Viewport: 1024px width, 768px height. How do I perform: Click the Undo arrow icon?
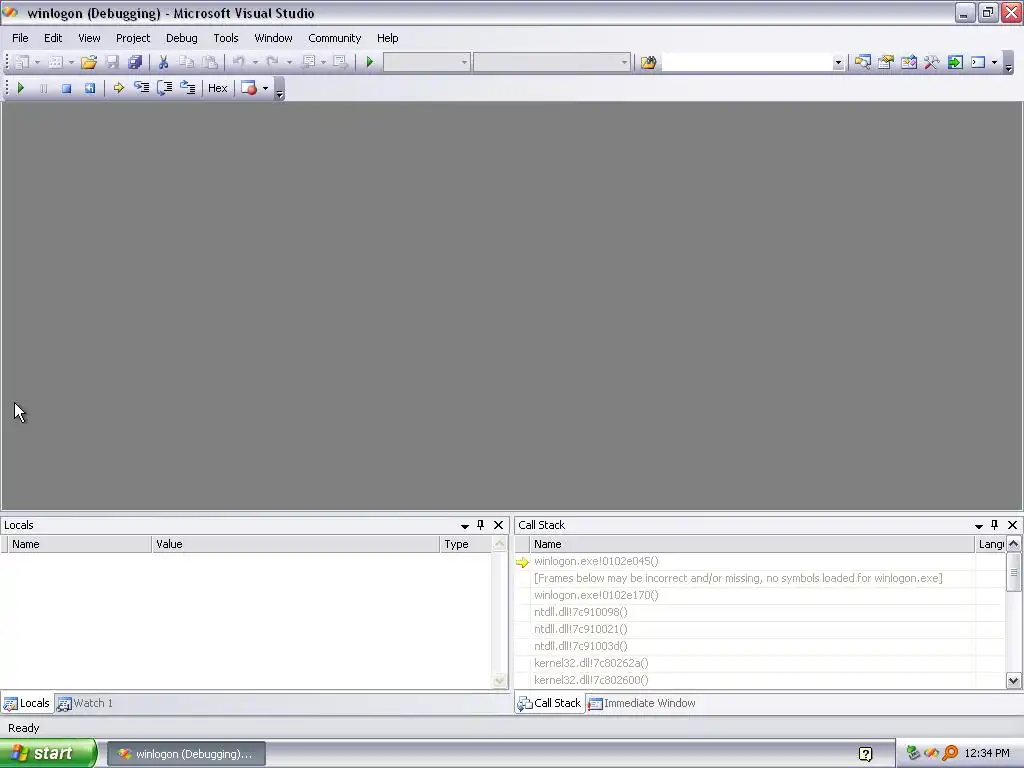[x=238, y=62]
